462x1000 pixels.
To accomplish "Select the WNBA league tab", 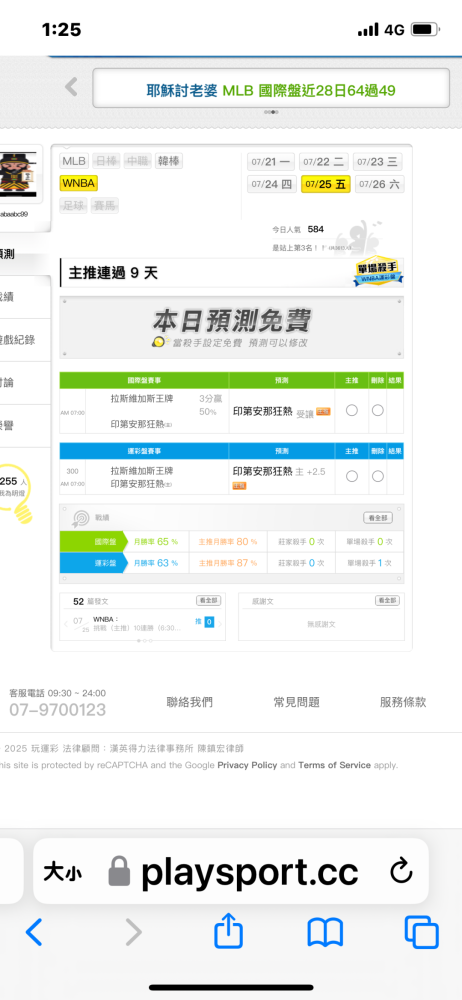I will (78, 184).
